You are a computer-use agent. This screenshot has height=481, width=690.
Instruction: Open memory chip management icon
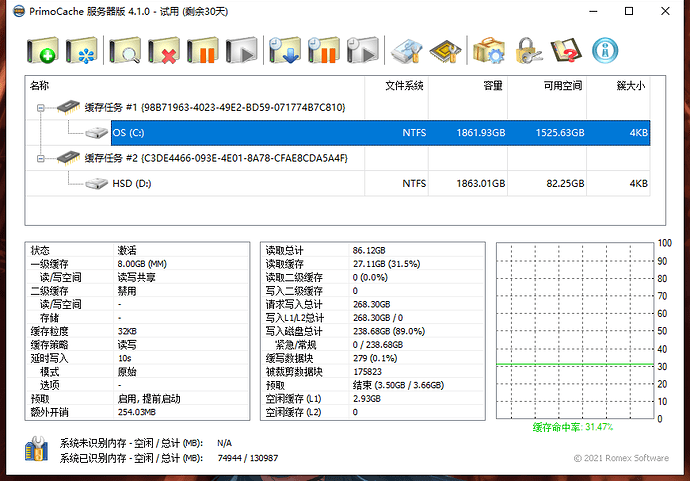[x=445, y=50]
